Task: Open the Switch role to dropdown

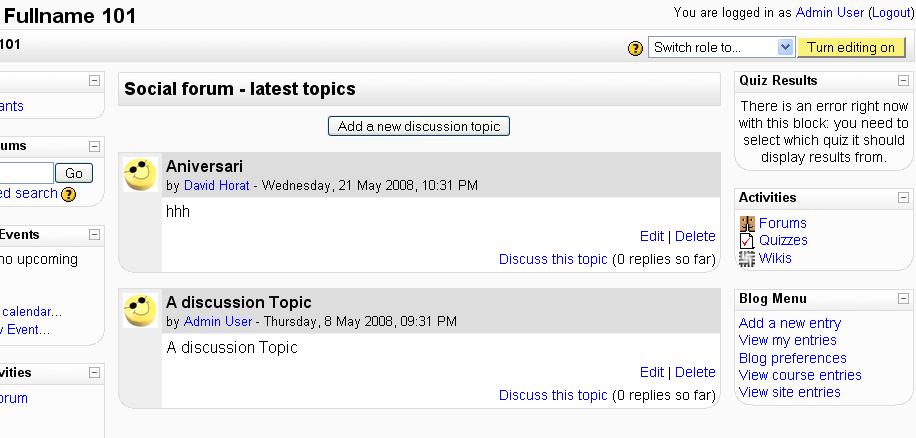Action: point(721,48)
